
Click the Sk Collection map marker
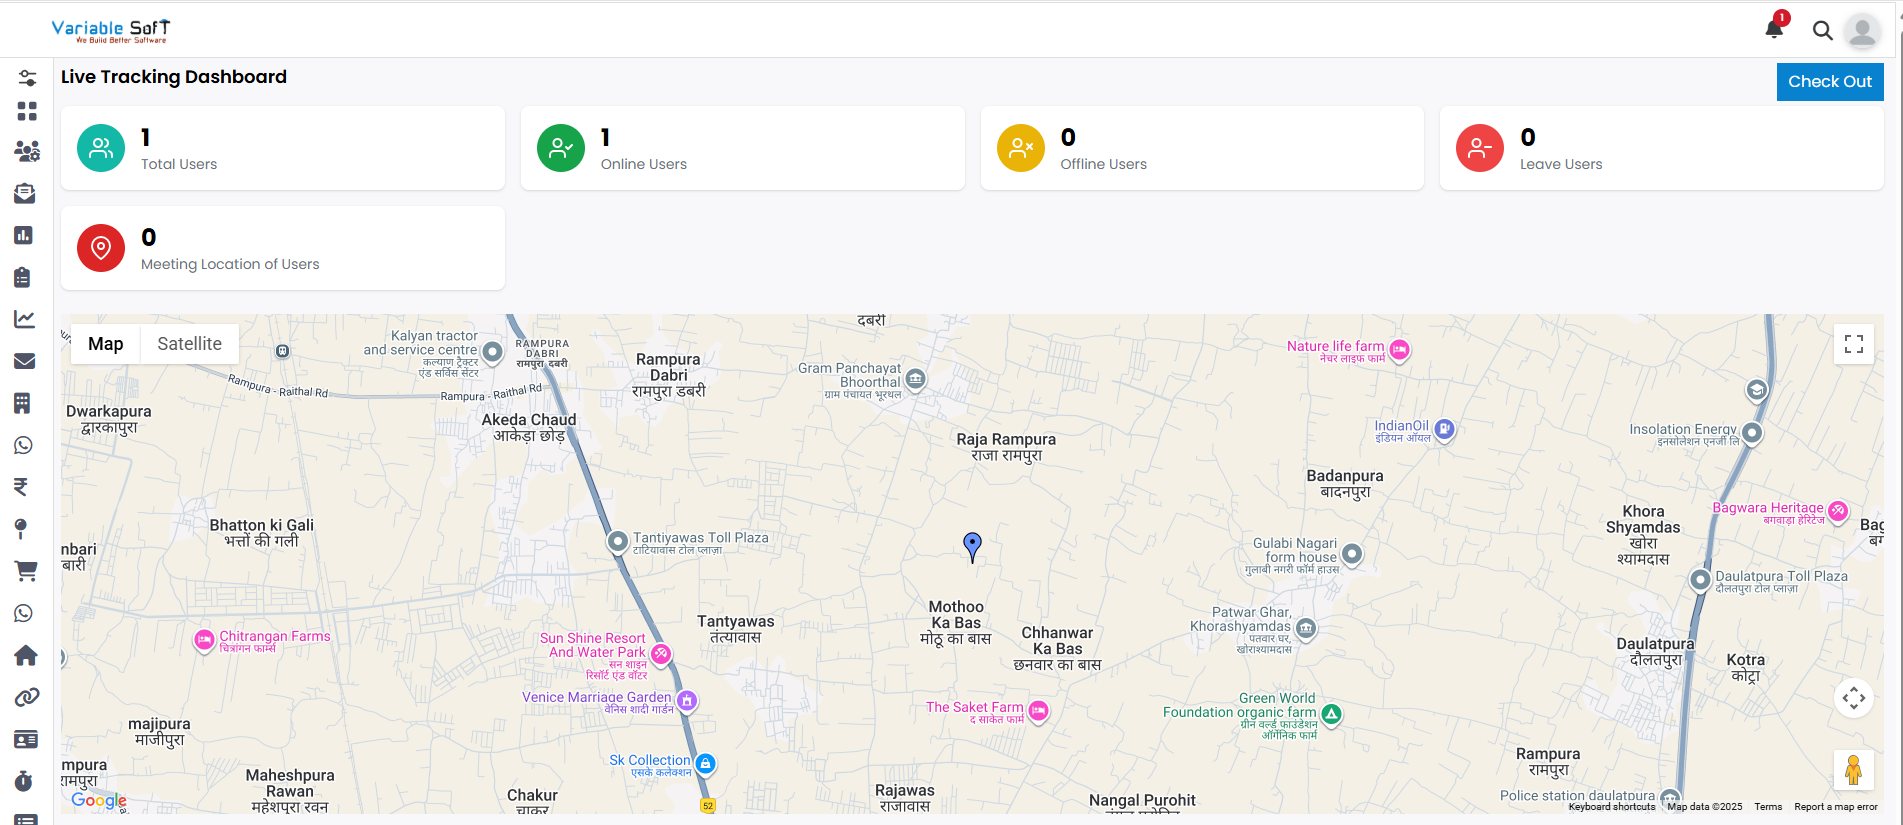point(705,765)
